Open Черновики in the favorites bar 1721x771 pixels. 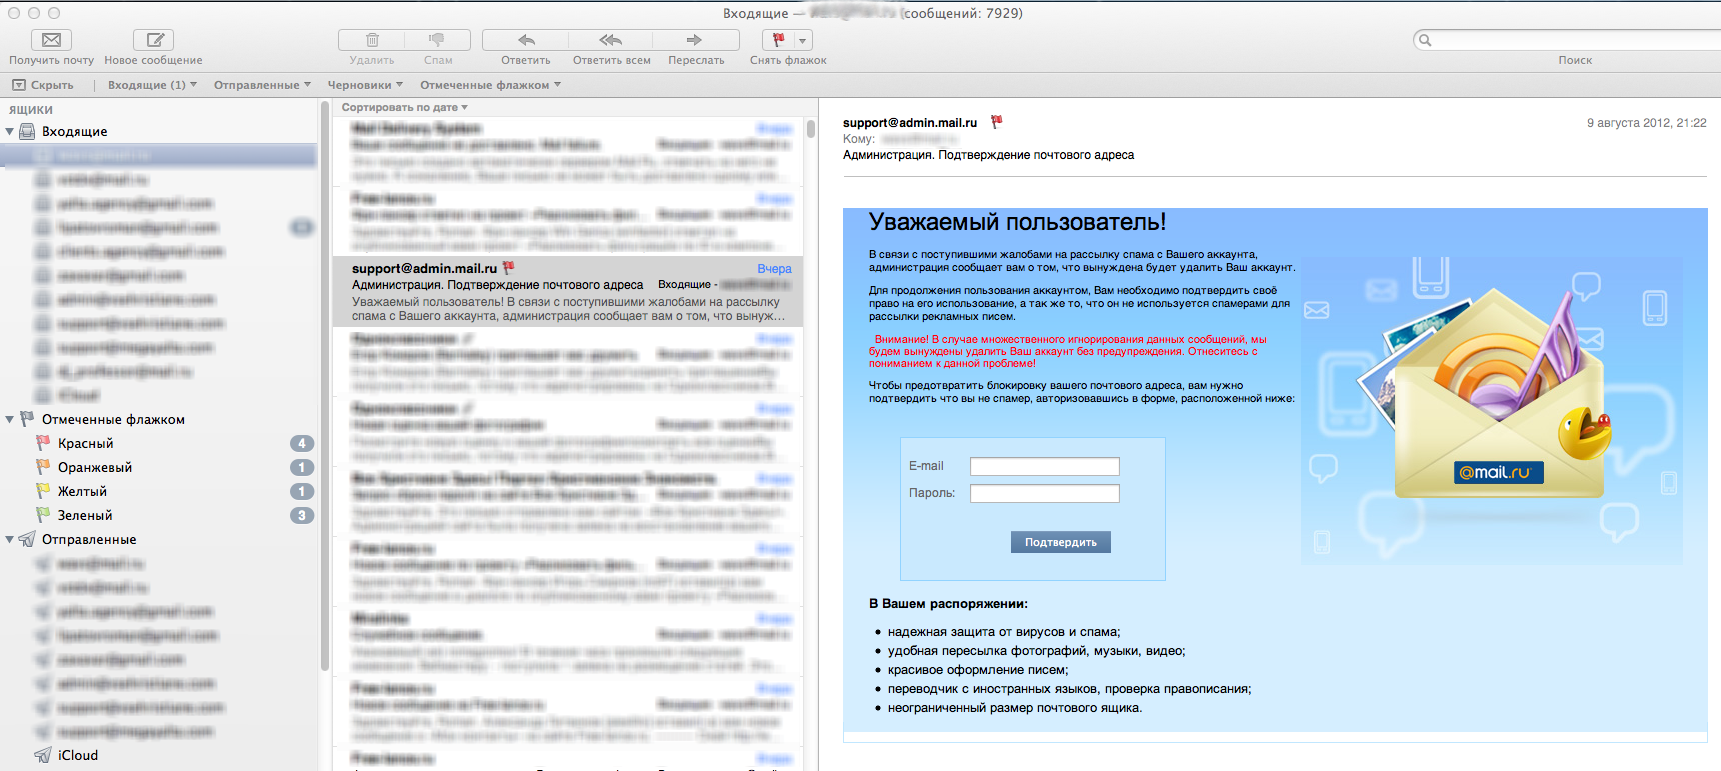coord(365,85)
